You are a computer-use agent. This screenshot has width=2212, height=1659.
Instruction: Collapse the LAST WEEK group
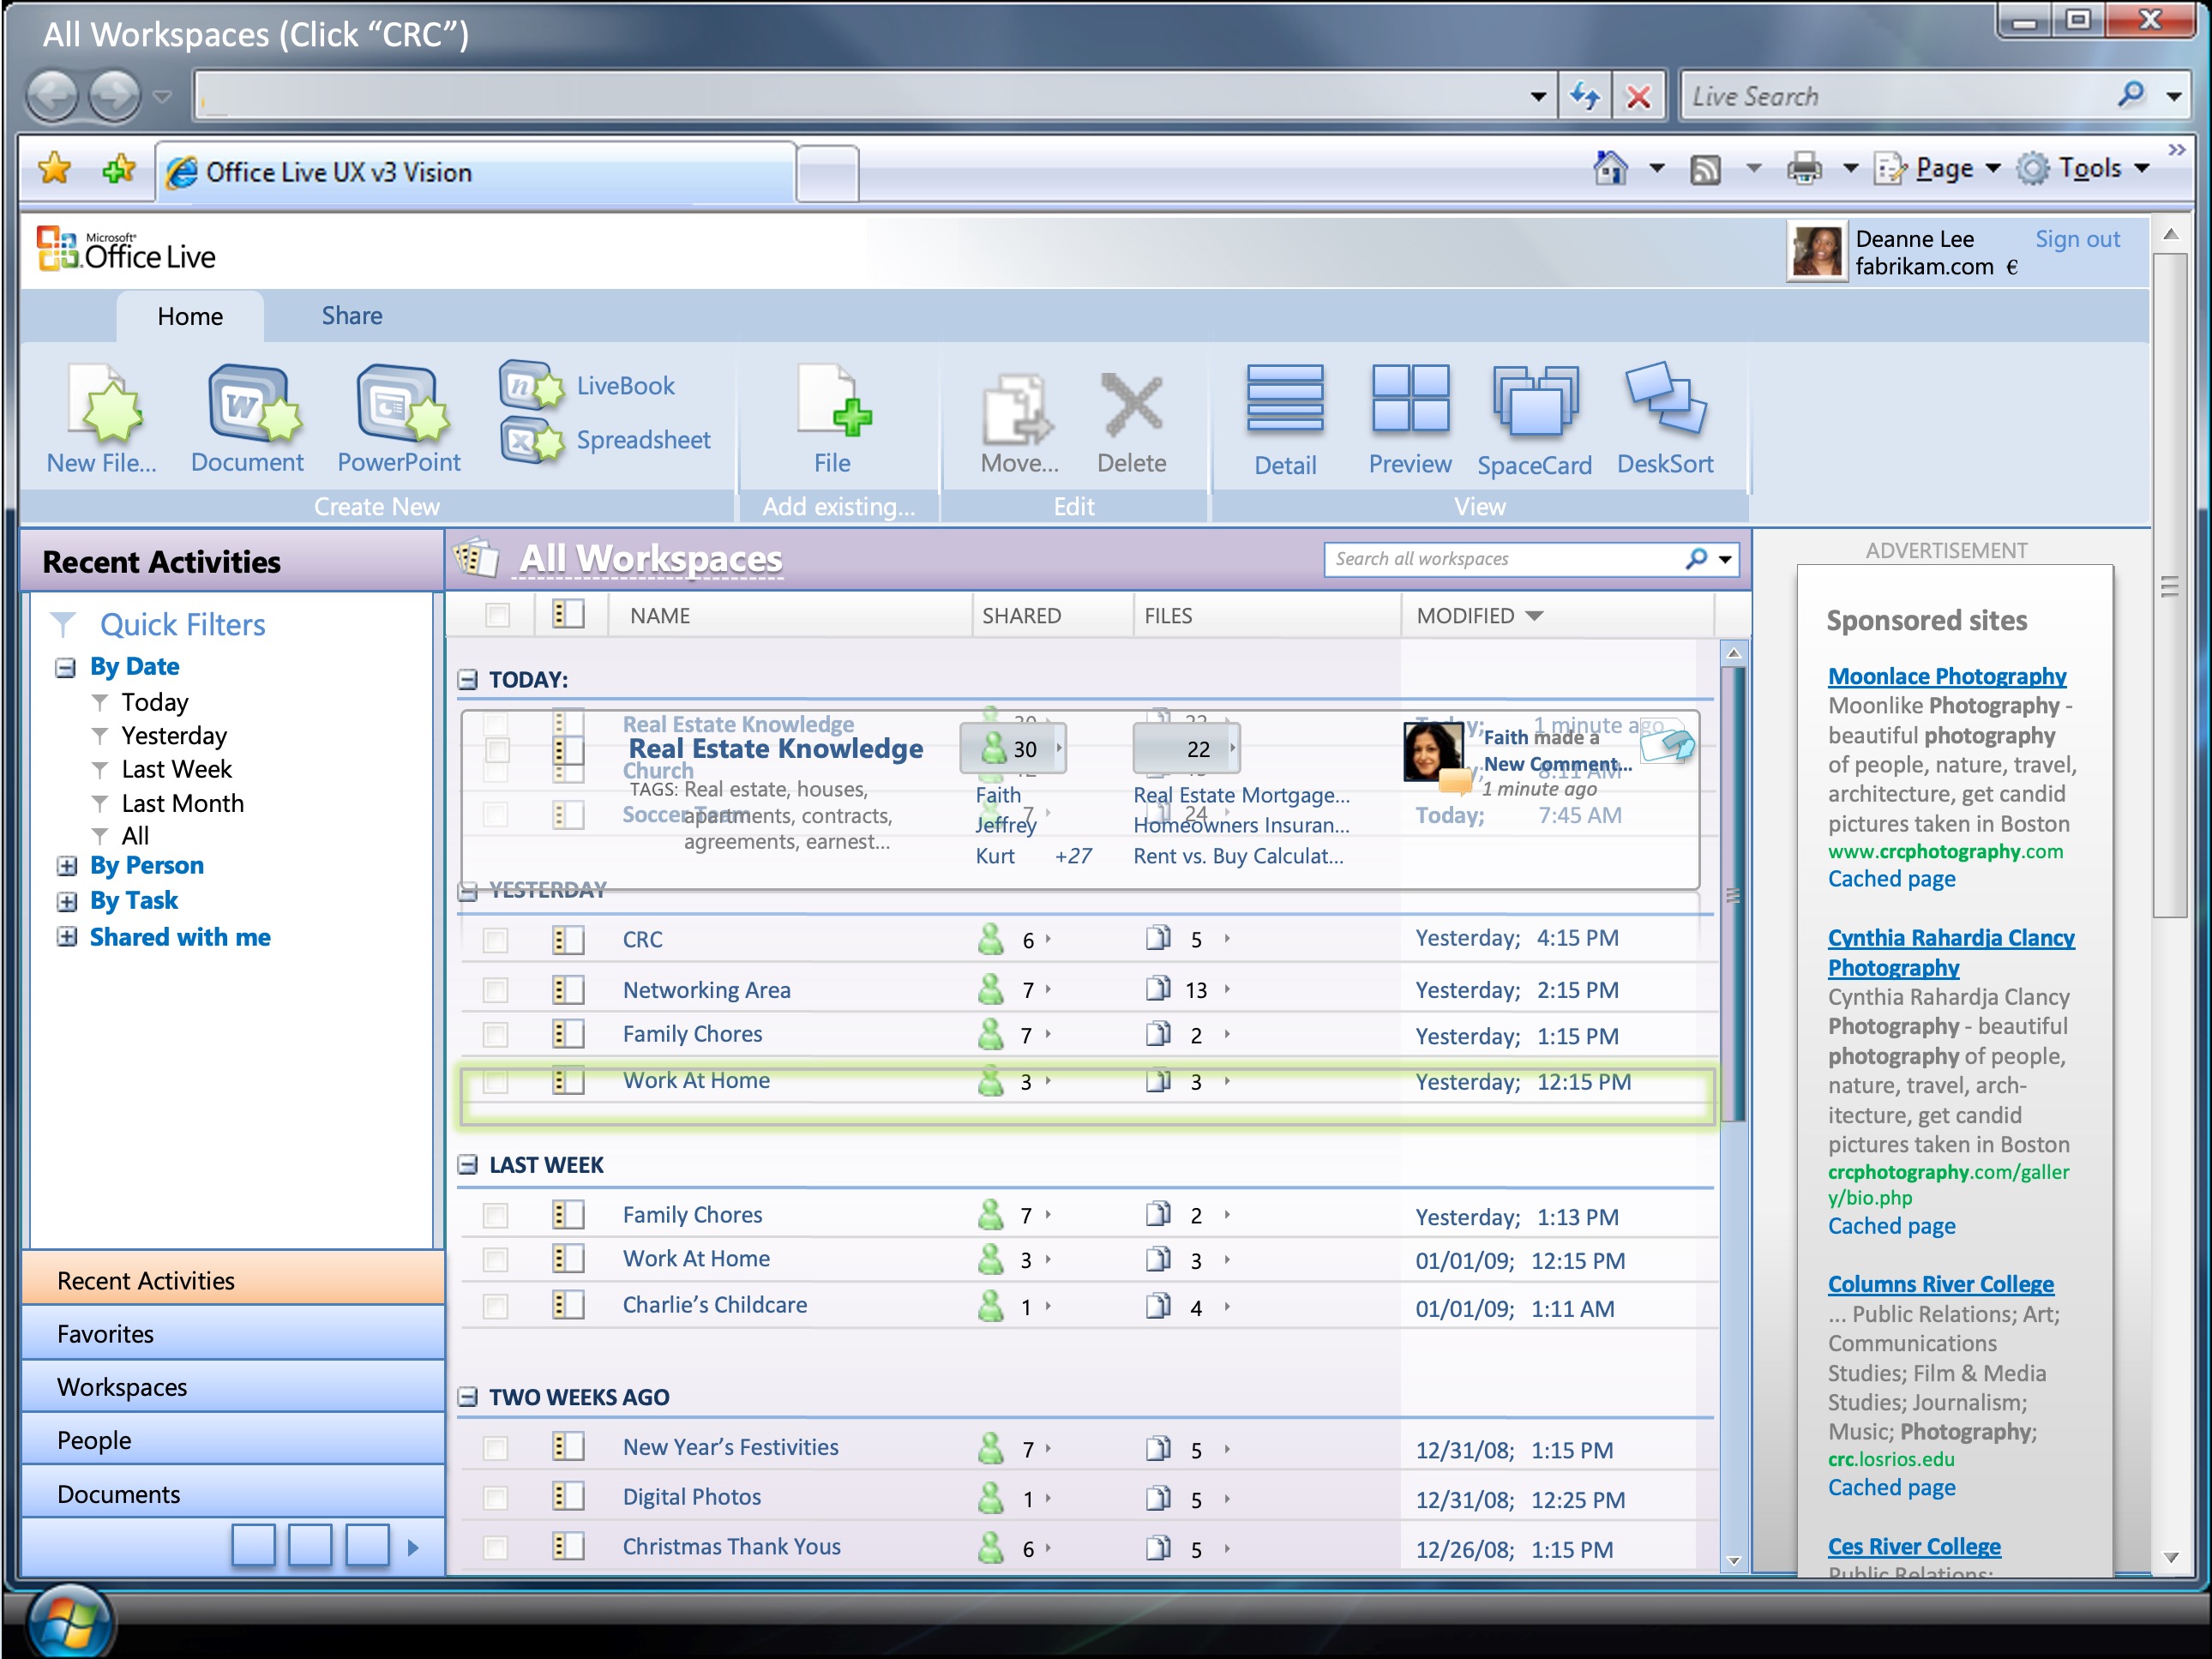(467, 1165)
